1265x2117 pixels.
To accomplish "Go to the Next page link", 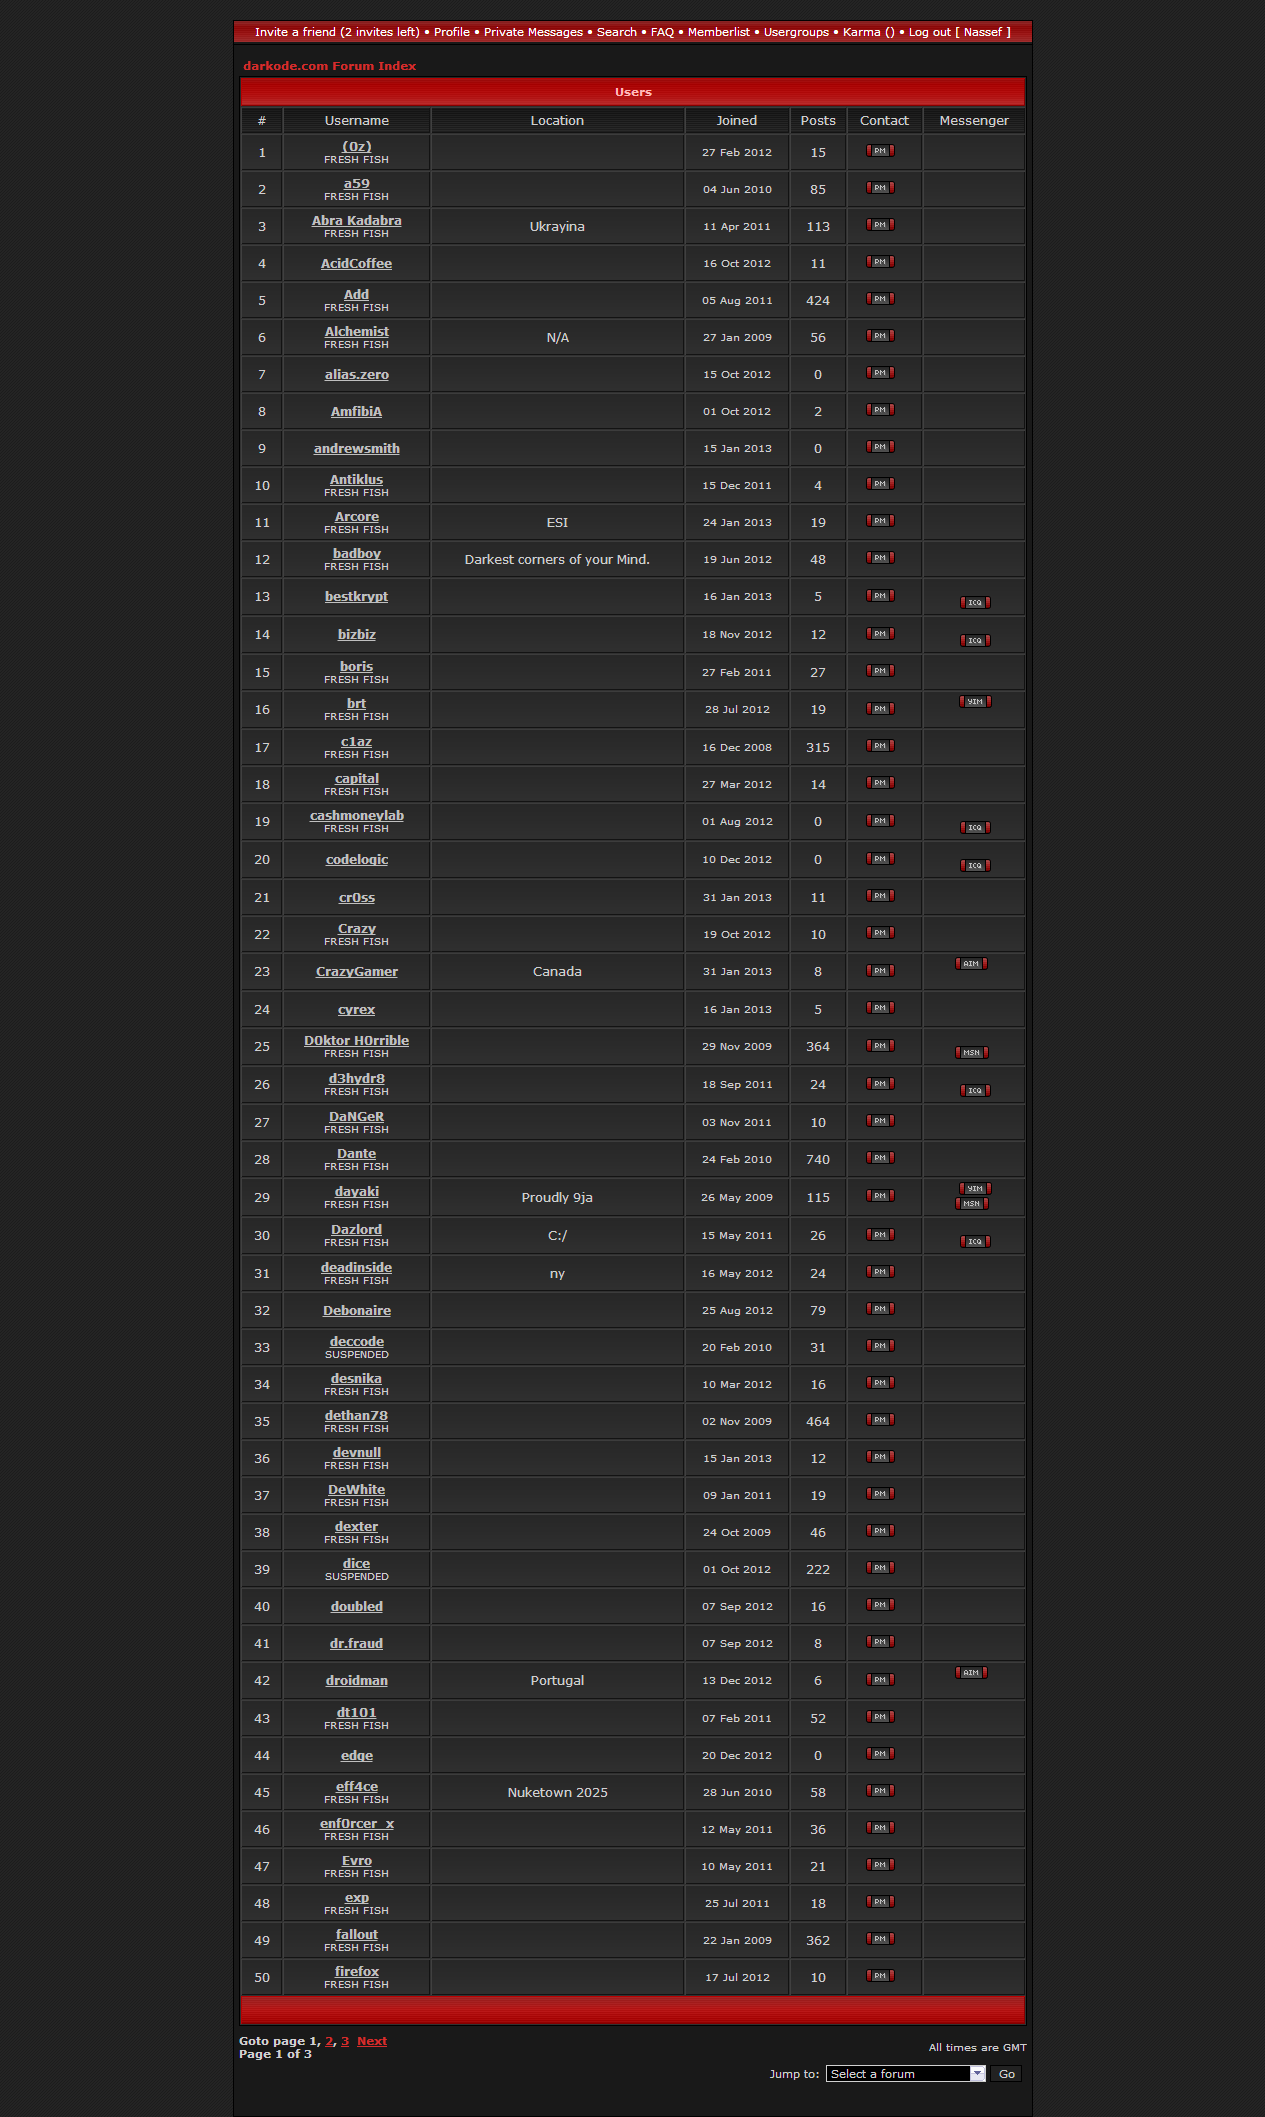I will (371, 2041).
